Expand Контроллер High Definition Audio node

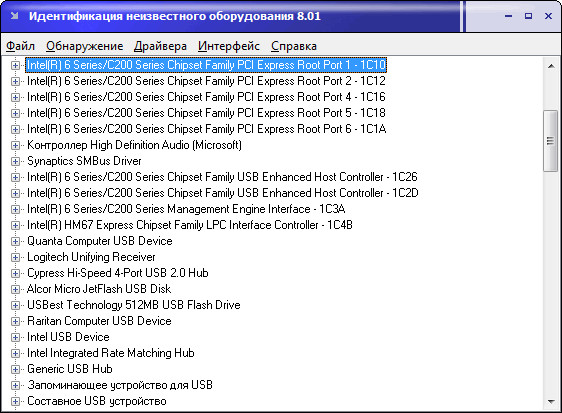15,145
